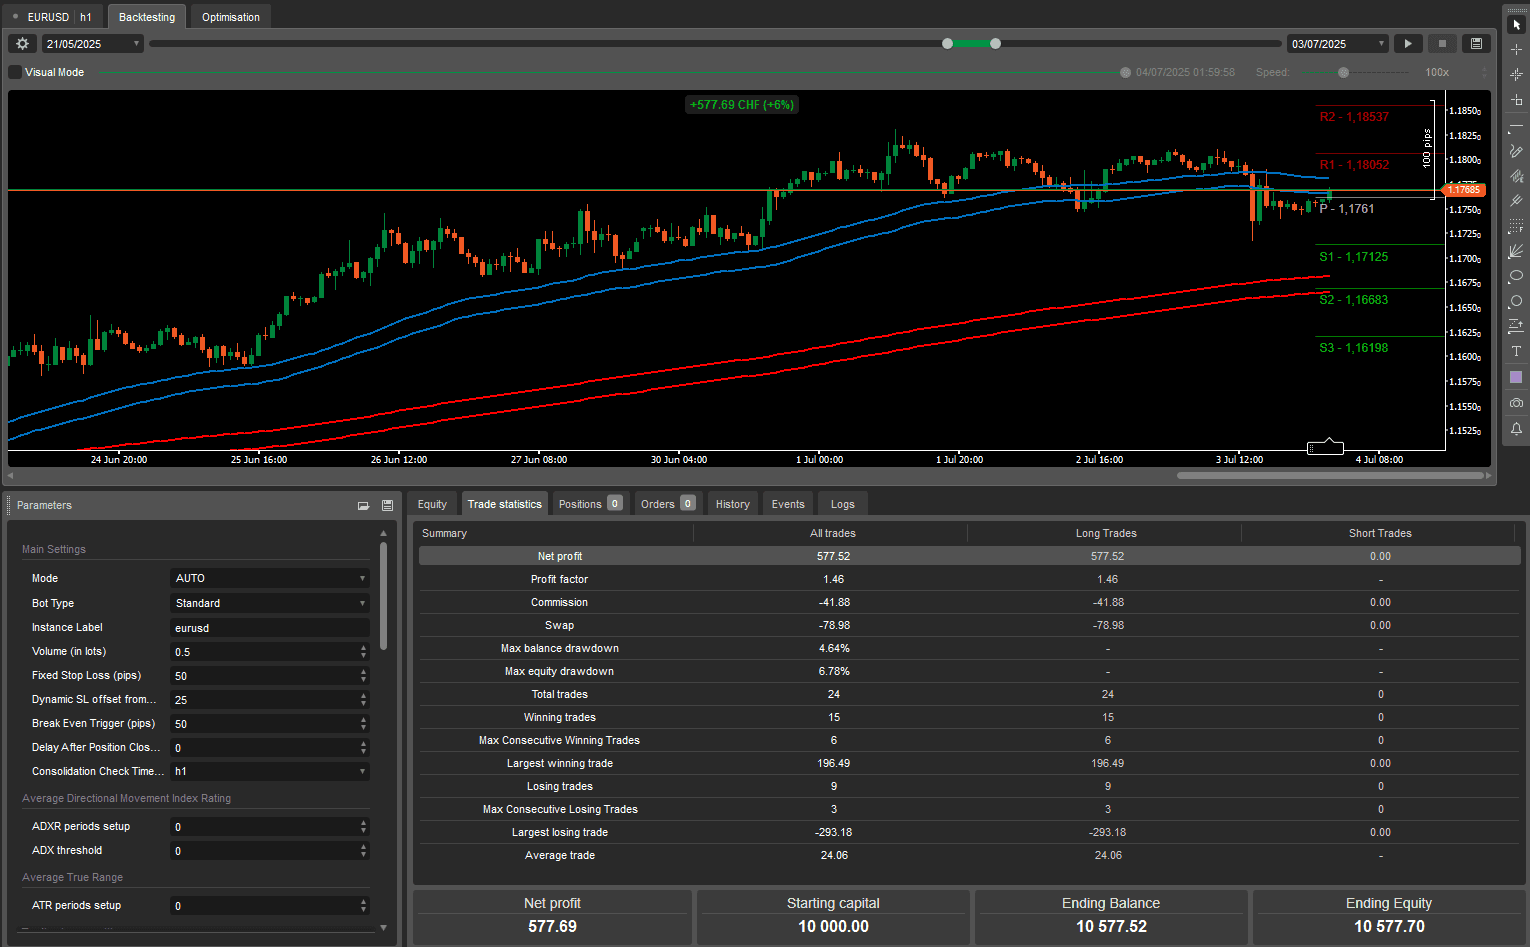This screenshot has height=947, width=1530.
Task: Choose the circle shape tool below ellipse
Action: [x=1516, y=301]
